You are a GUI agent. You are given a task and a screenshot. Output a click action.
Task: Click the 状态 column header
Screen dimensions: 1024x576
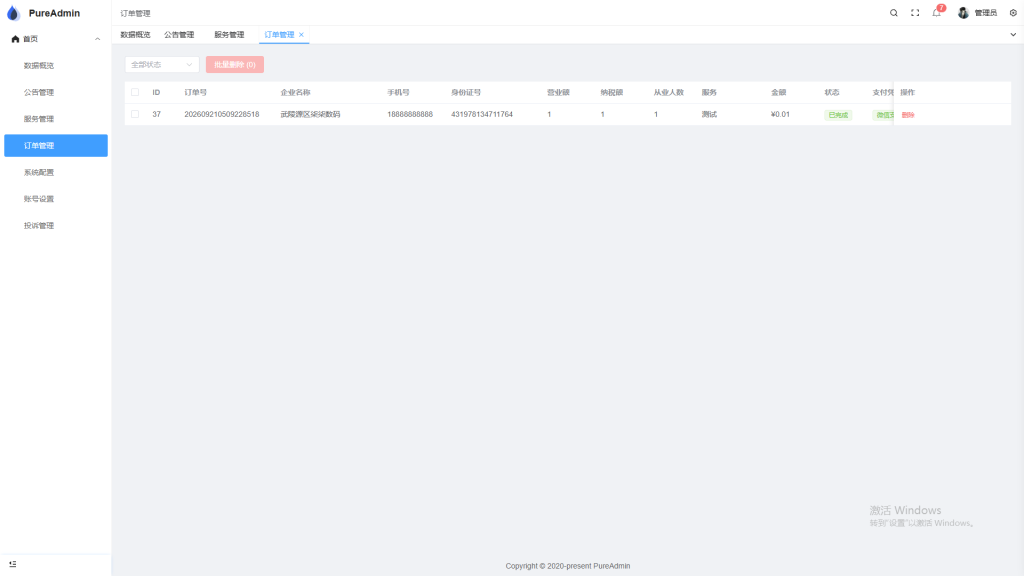pyautogui.click(x=832, y=93)
